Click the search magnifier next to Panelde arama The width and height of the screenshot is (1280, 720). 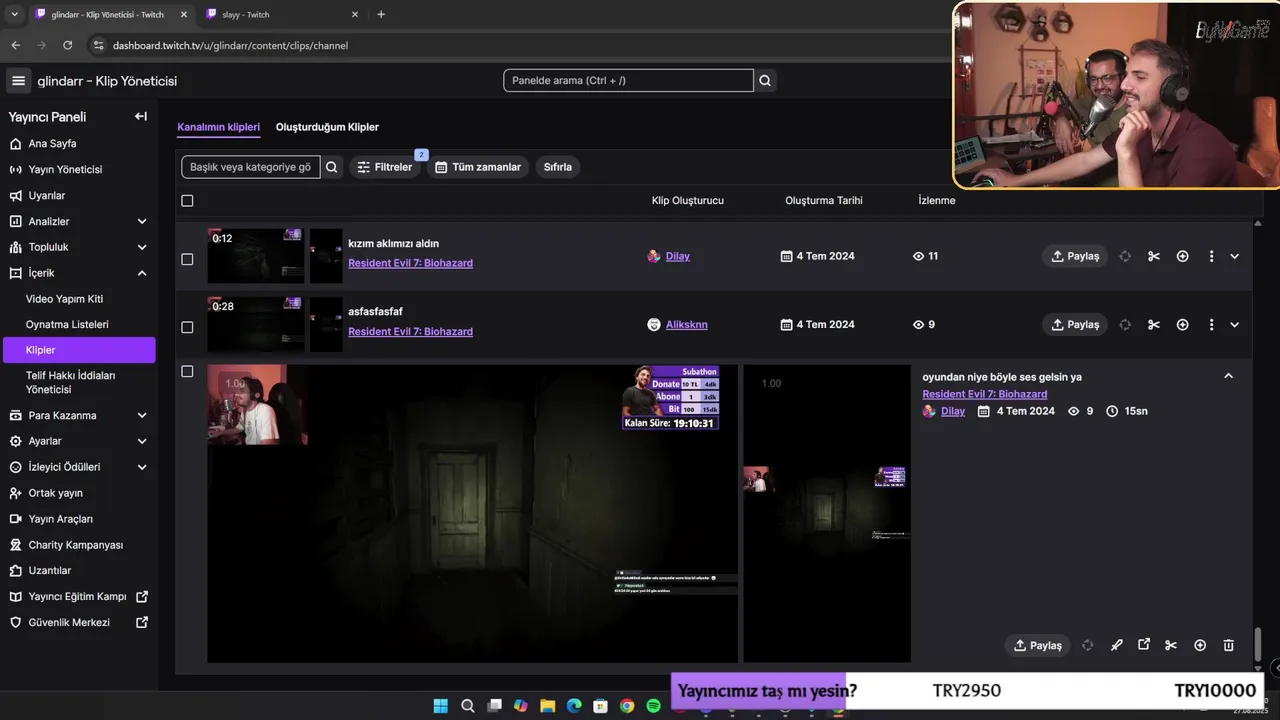tap(765, 81)
